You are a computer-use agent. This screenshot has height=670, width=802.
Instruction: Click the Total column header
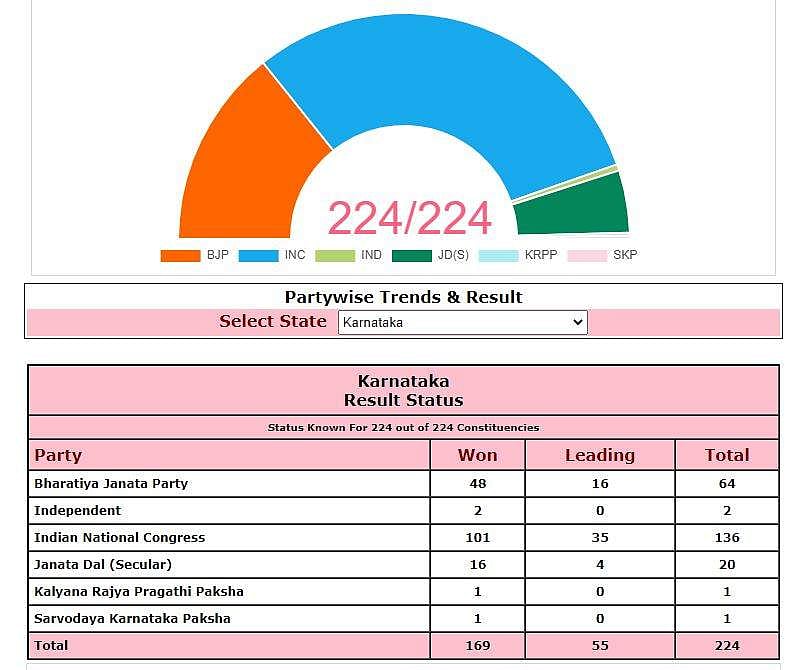726,455
